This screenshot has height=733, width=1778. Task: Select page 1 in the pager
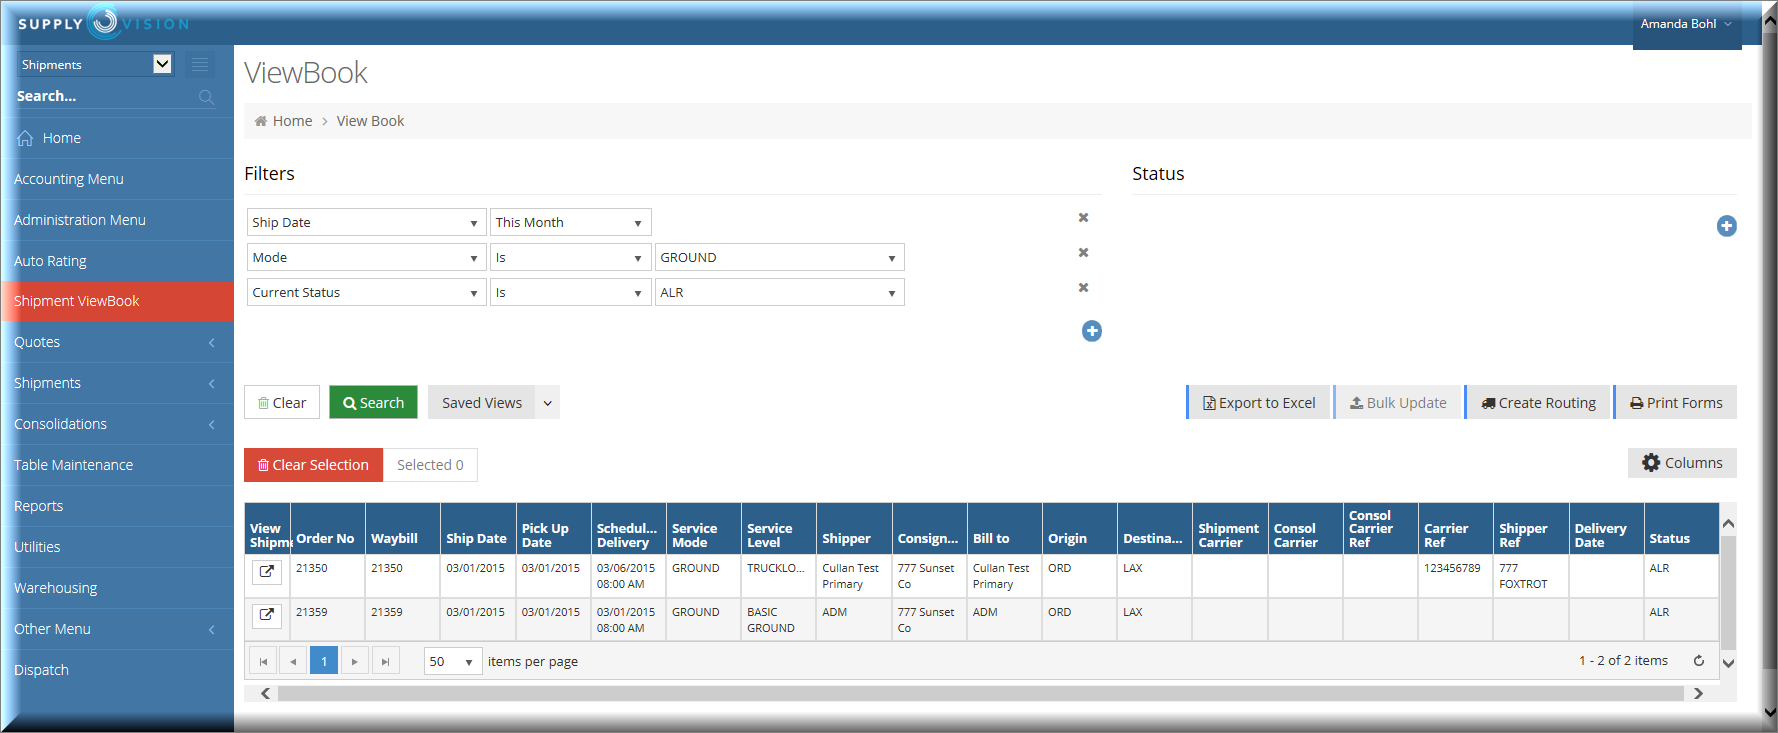click(x=324, y=661)
